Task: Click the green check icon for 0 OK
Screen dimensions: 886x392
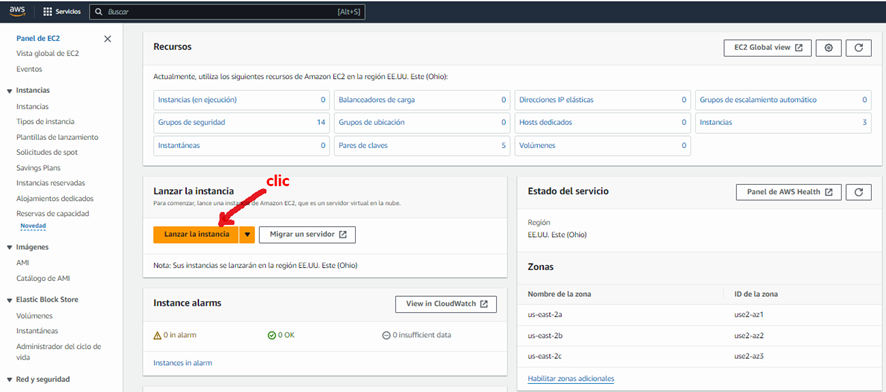Action: tap(271, 335)
